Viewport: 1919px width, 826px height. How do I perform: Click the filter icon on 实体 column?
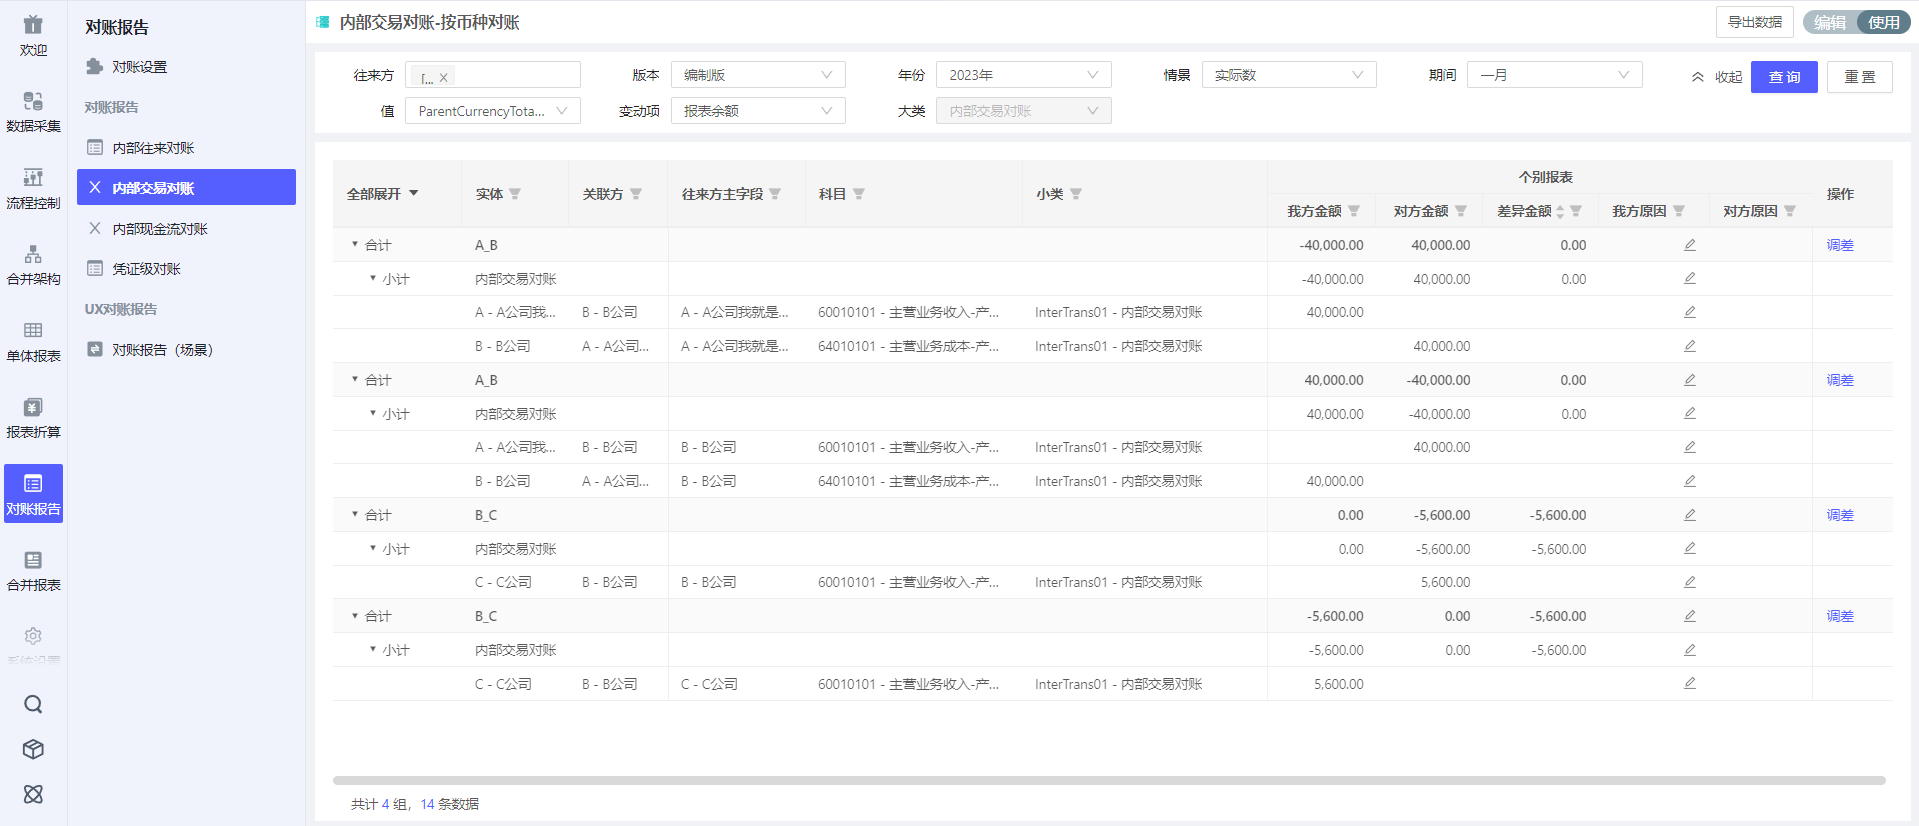point(515,194)
